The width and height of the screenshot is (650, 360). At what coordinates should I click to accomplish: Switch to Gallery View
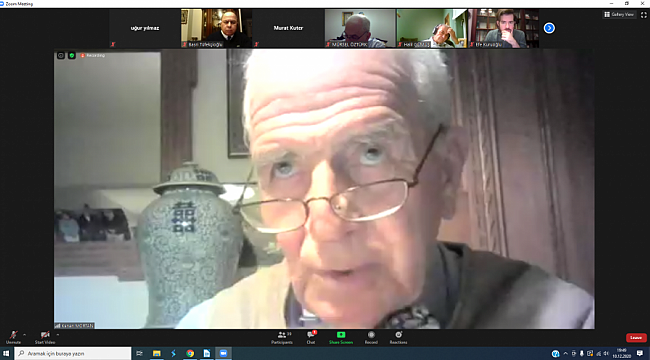619,15
